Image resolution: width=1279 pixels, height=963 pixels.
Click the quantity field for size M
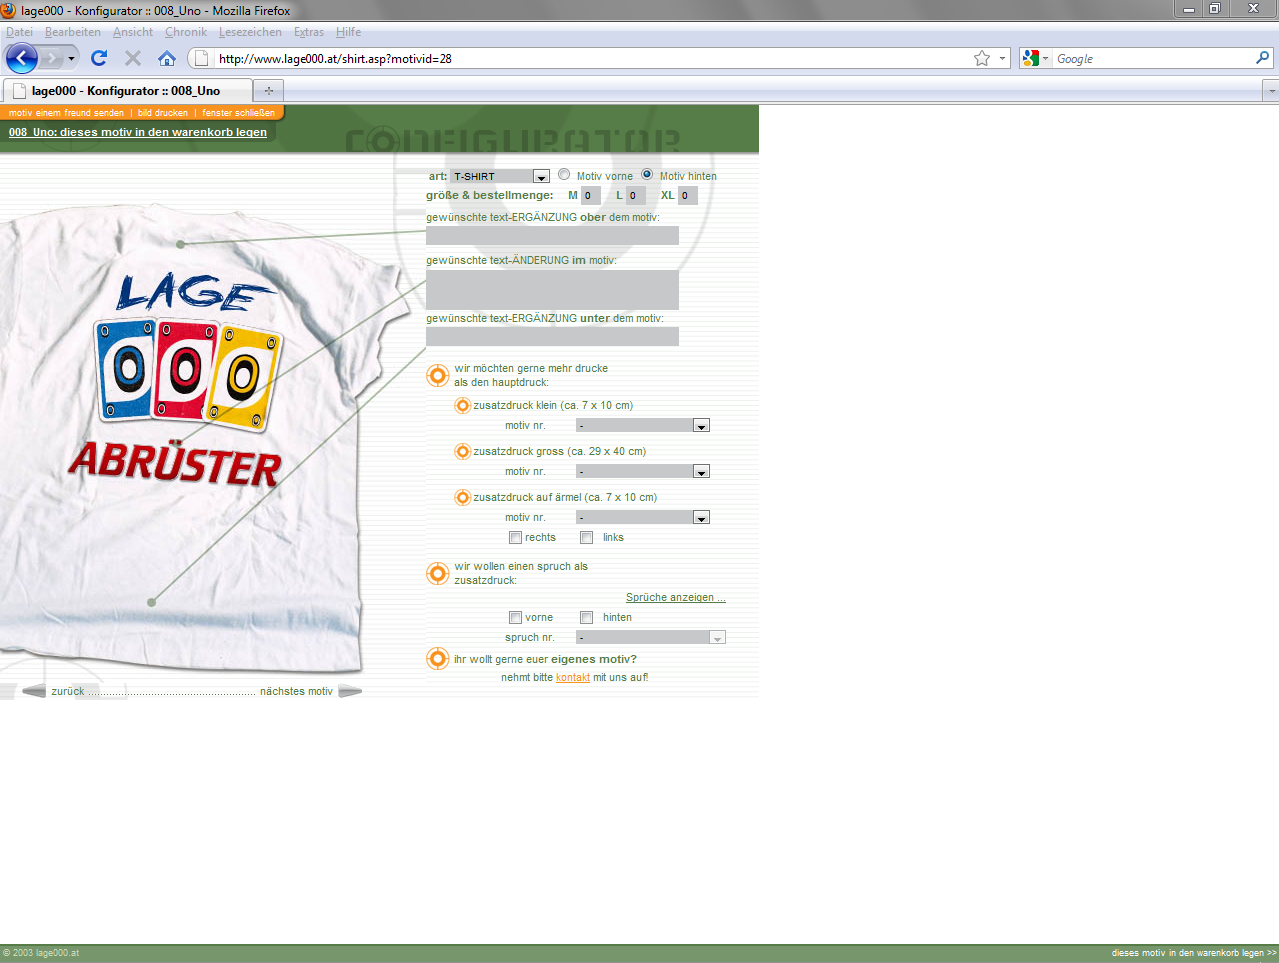point(591,195)
